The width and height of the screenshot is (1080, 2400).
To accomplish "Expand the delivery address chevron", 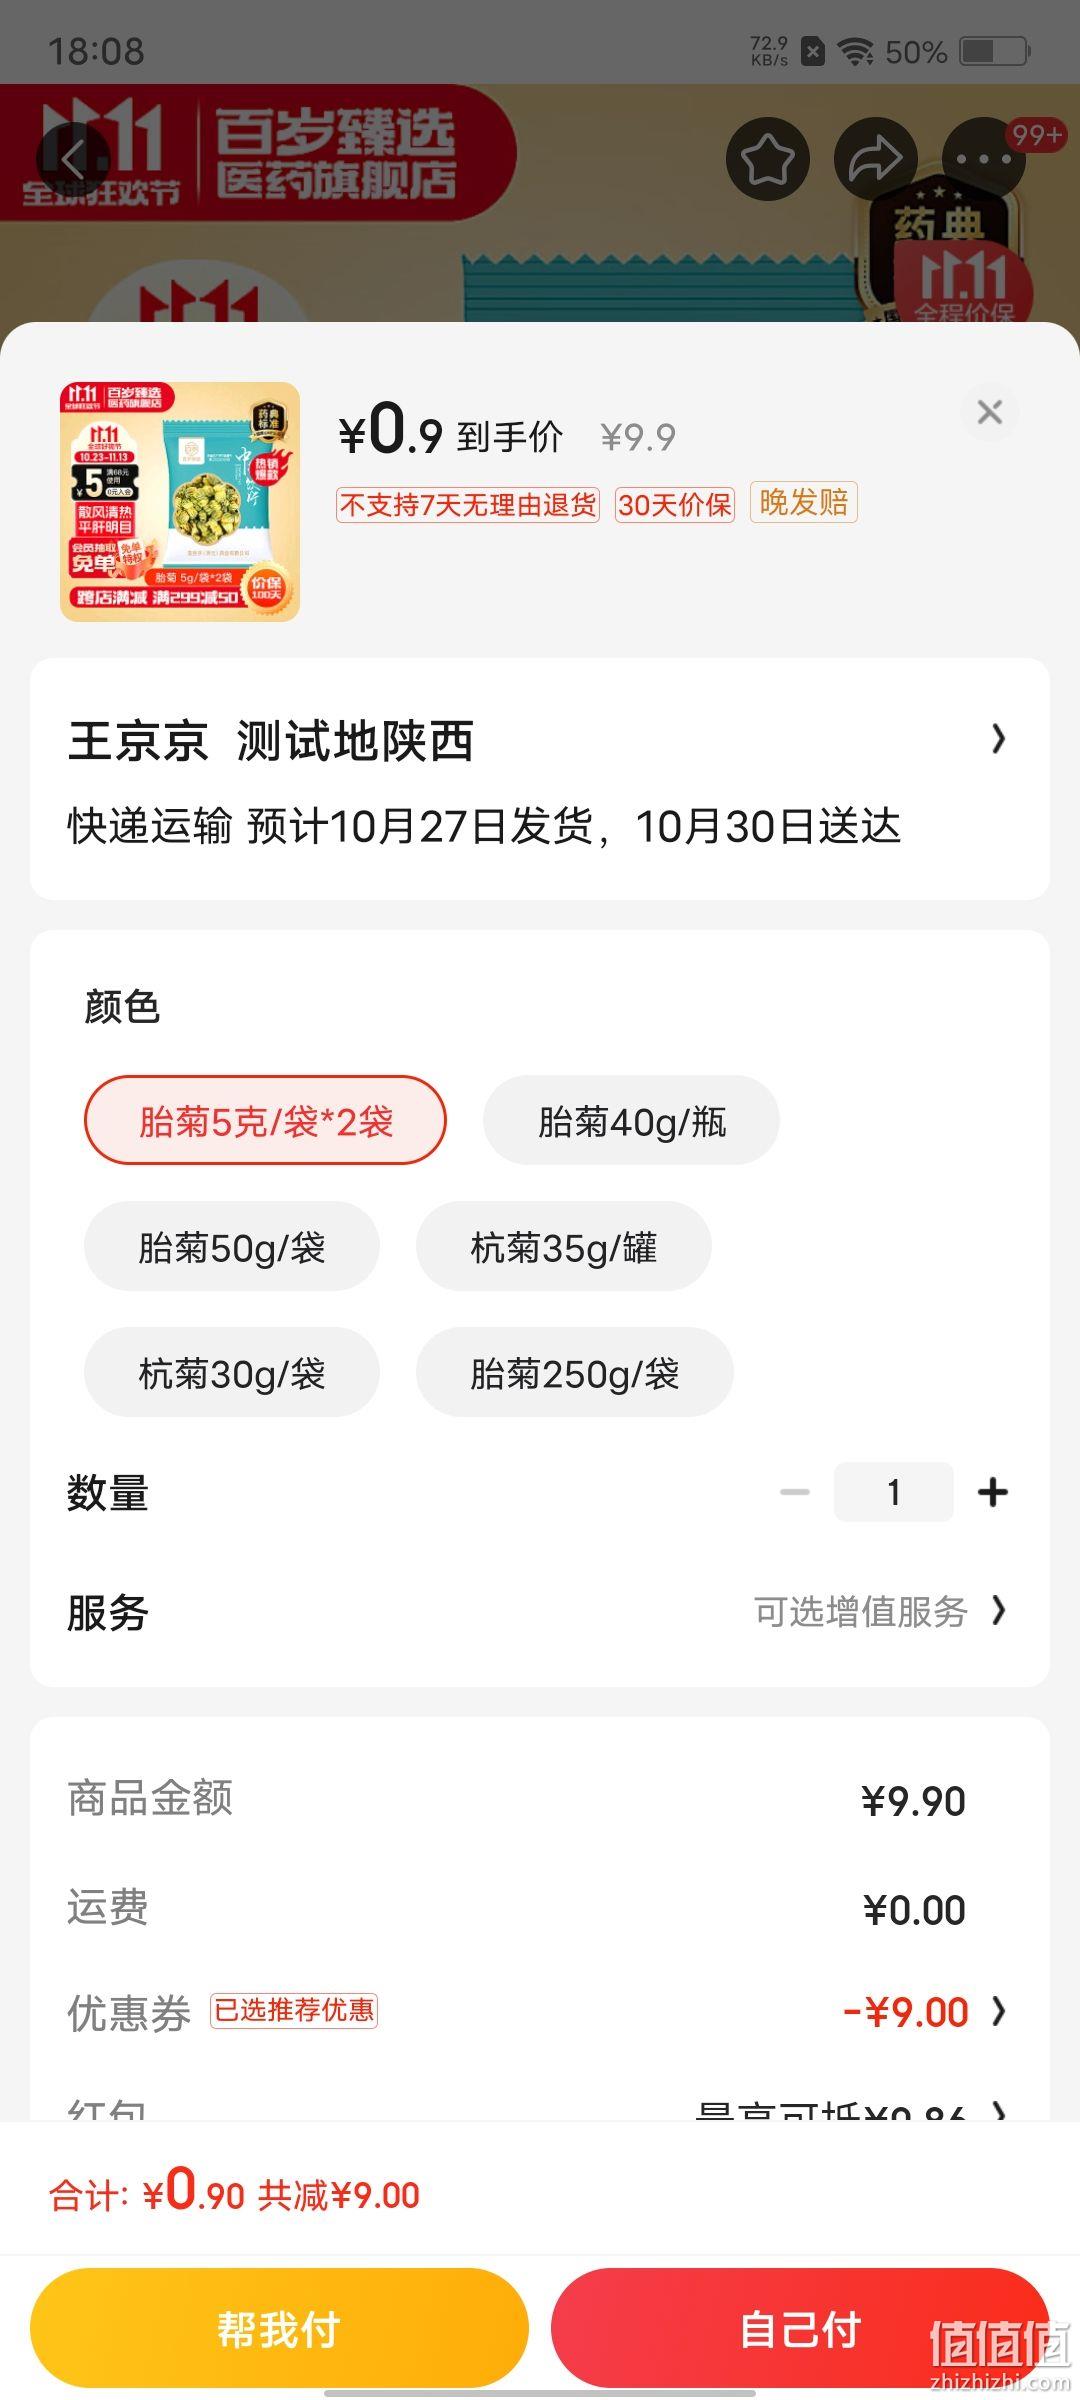I will tap(998, 739).
